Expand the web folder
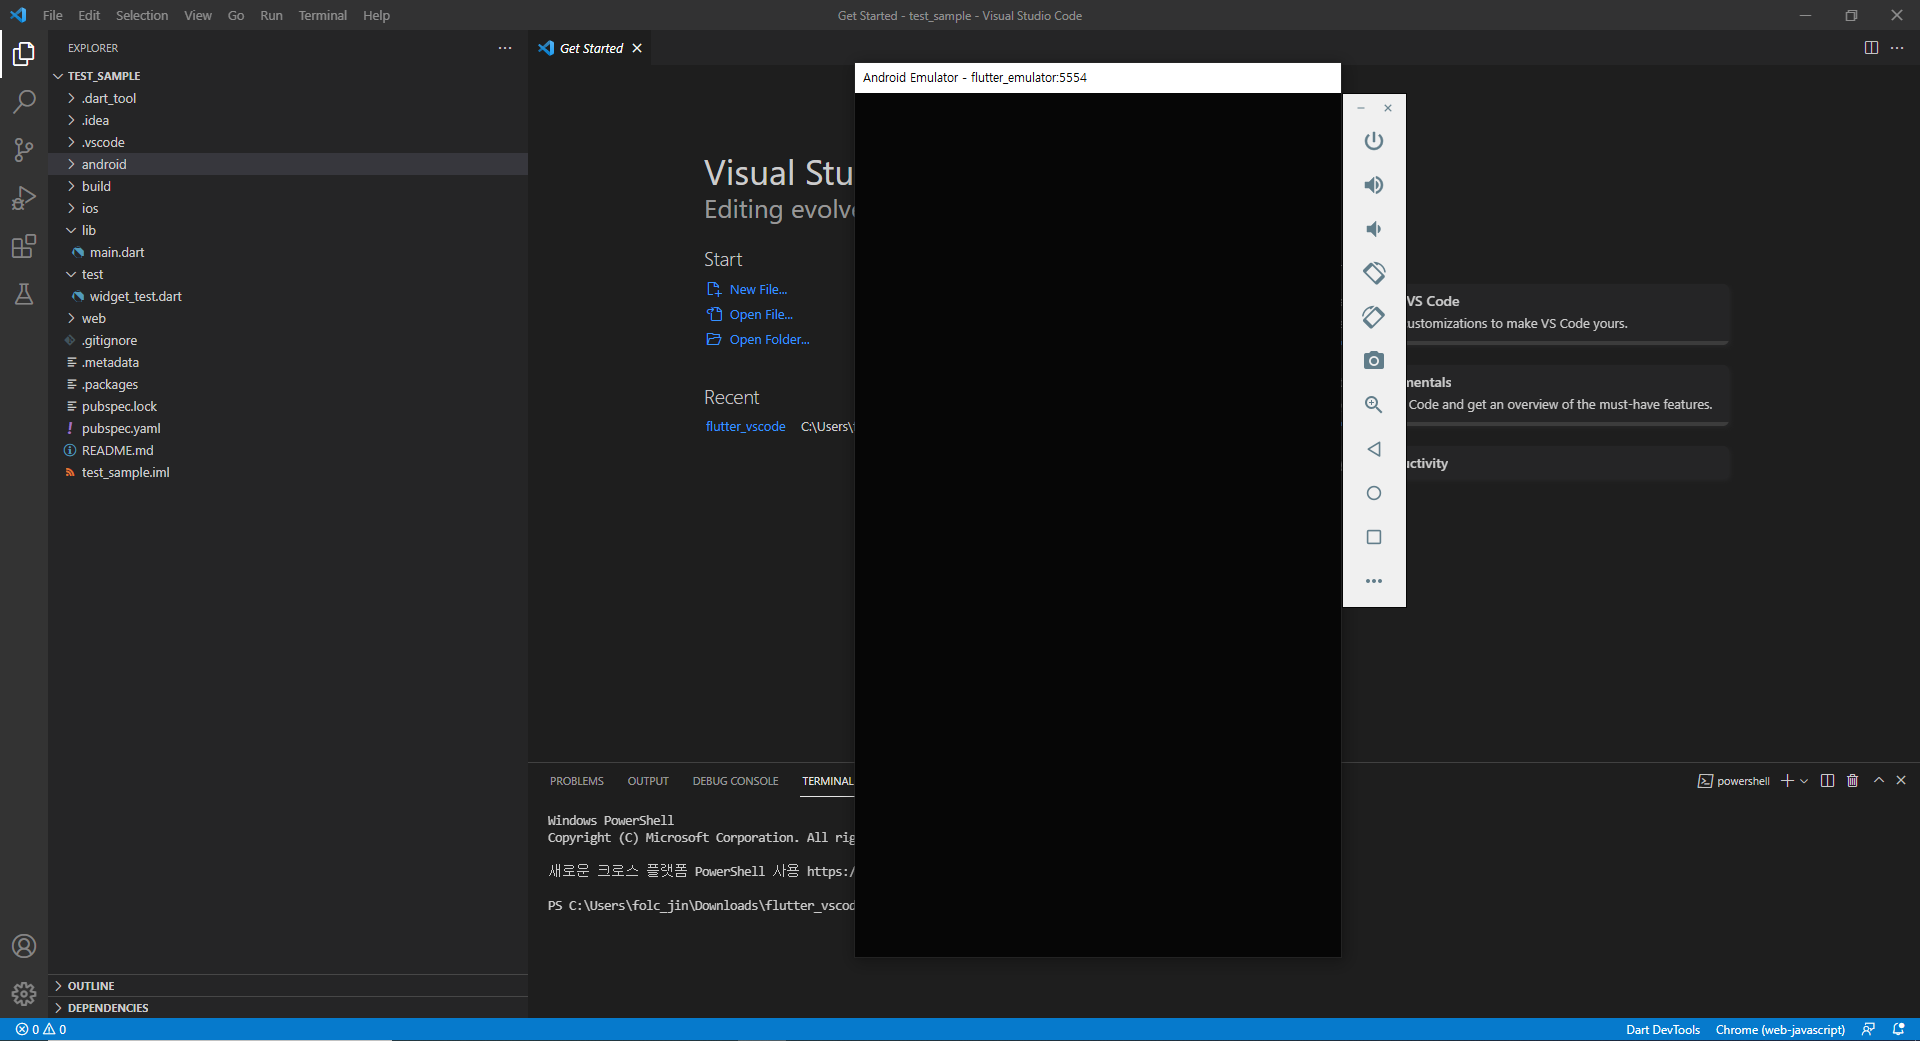Viewport: 1920px width, 1041px height. 288,318
